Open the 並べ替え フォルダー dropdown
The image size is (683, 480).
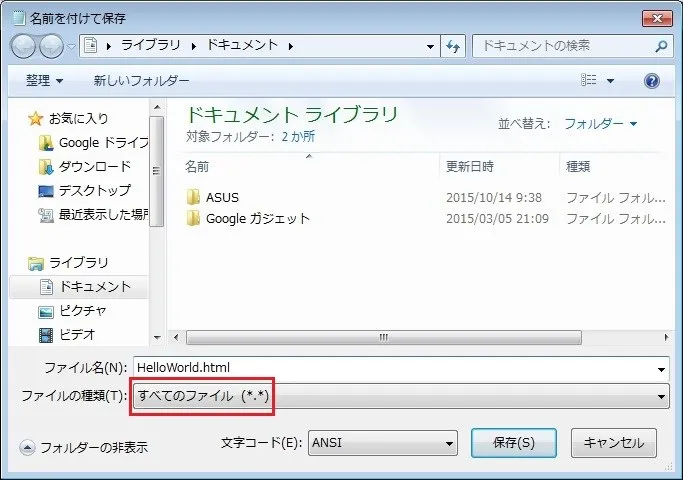[600, 124]
